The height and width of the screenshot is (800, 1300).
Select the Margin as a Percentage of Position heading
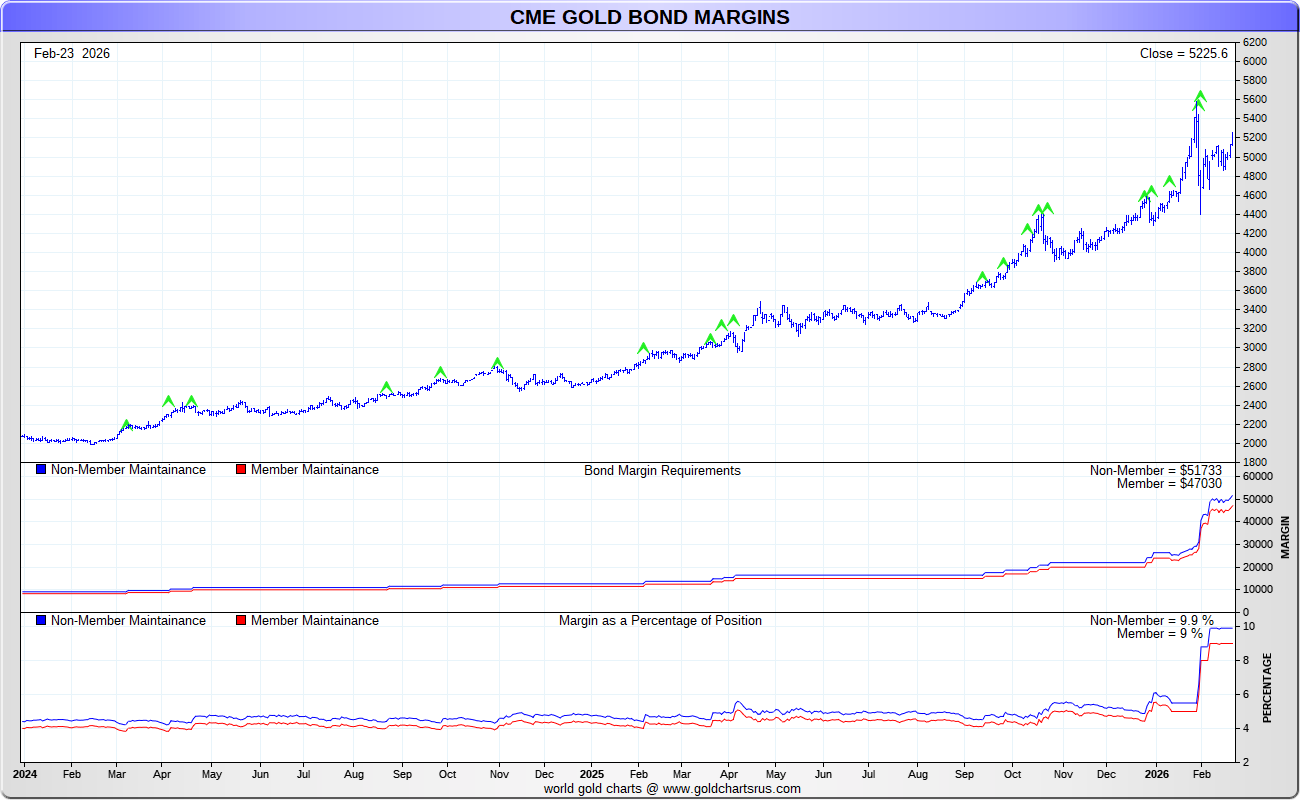tap(660, 621)
